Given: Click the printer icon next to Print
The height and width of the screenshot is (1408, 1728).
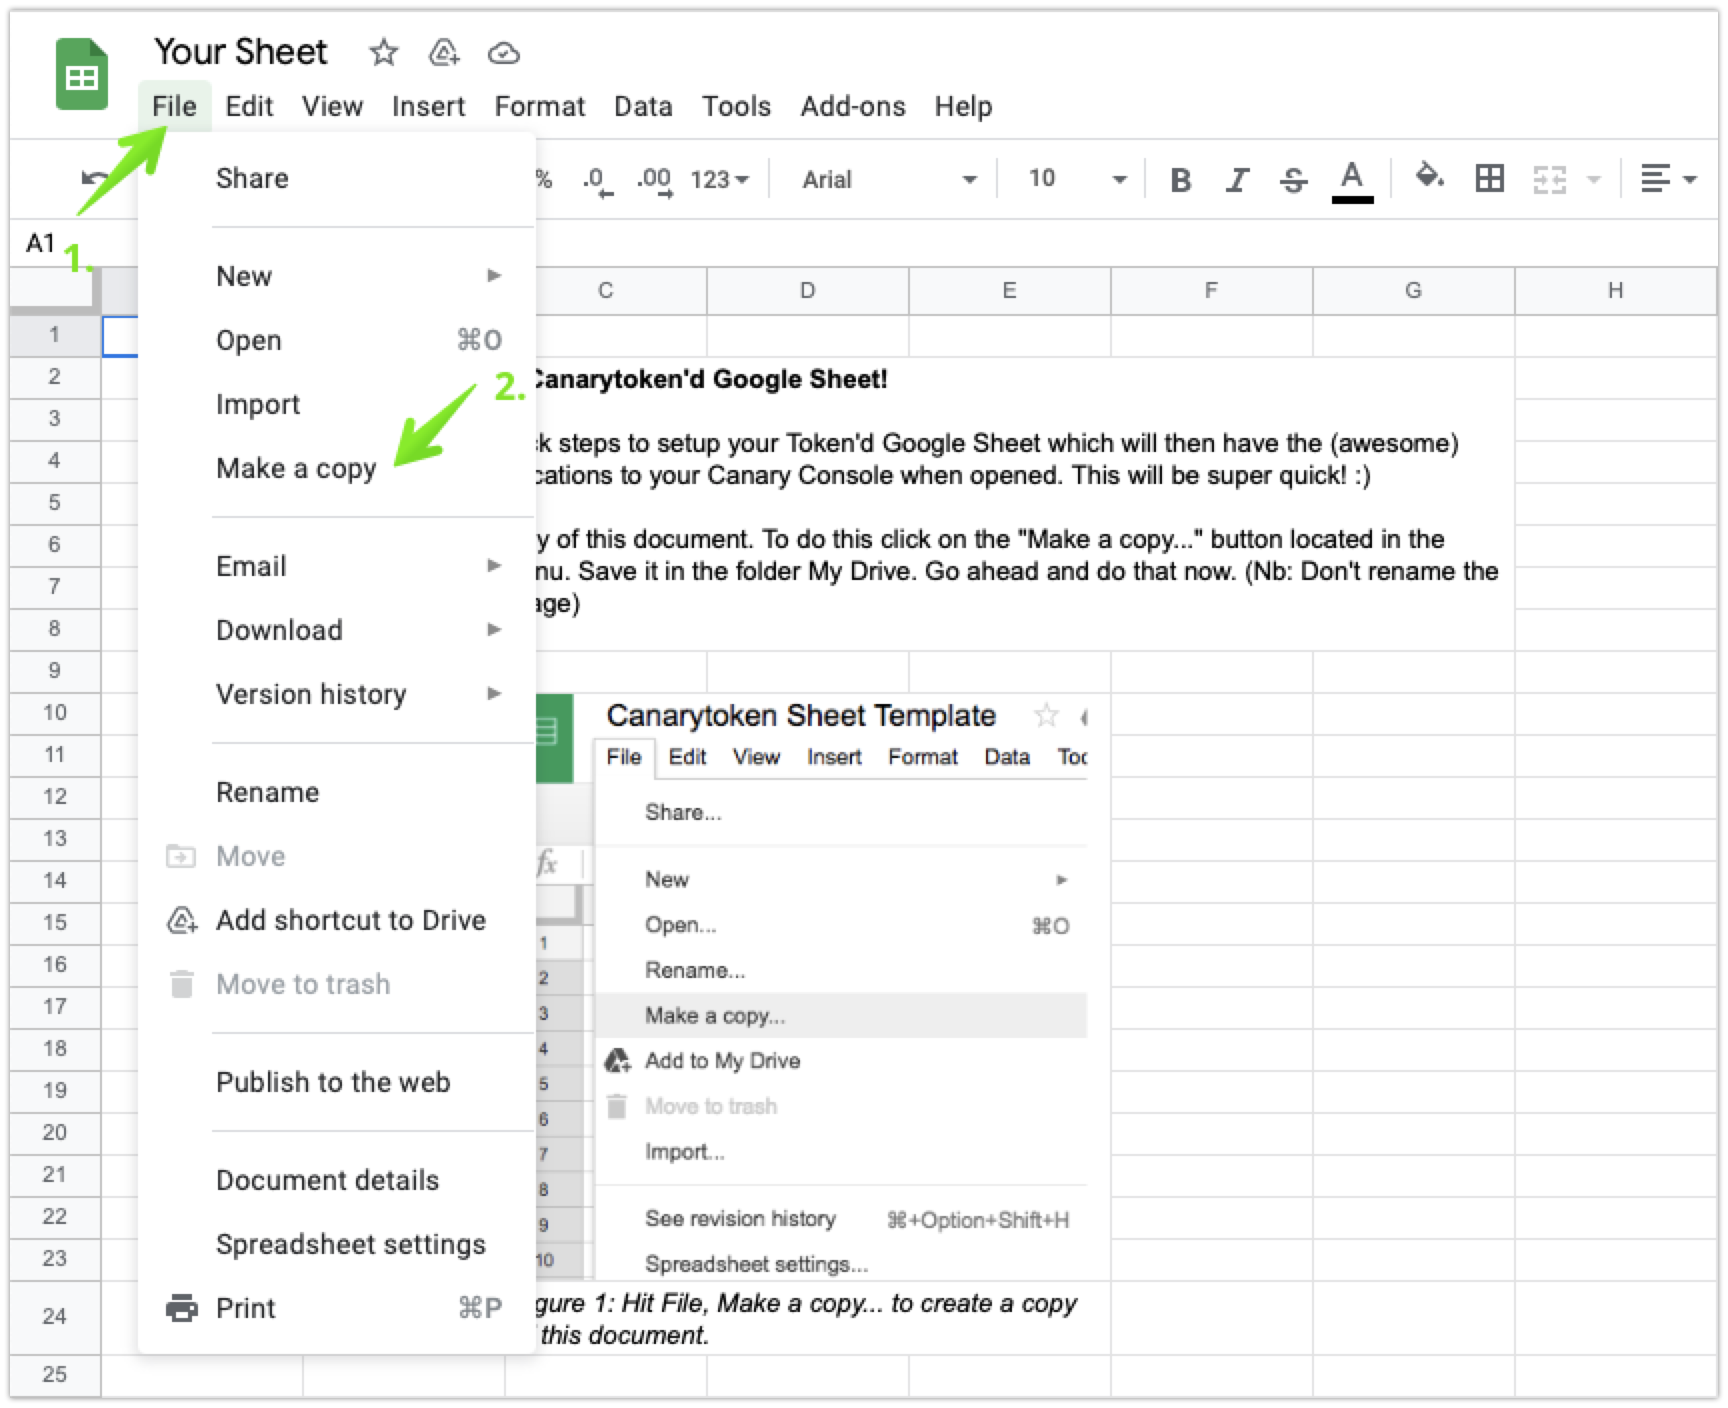Looking at the screenshot, I should tap(182, 1307).
